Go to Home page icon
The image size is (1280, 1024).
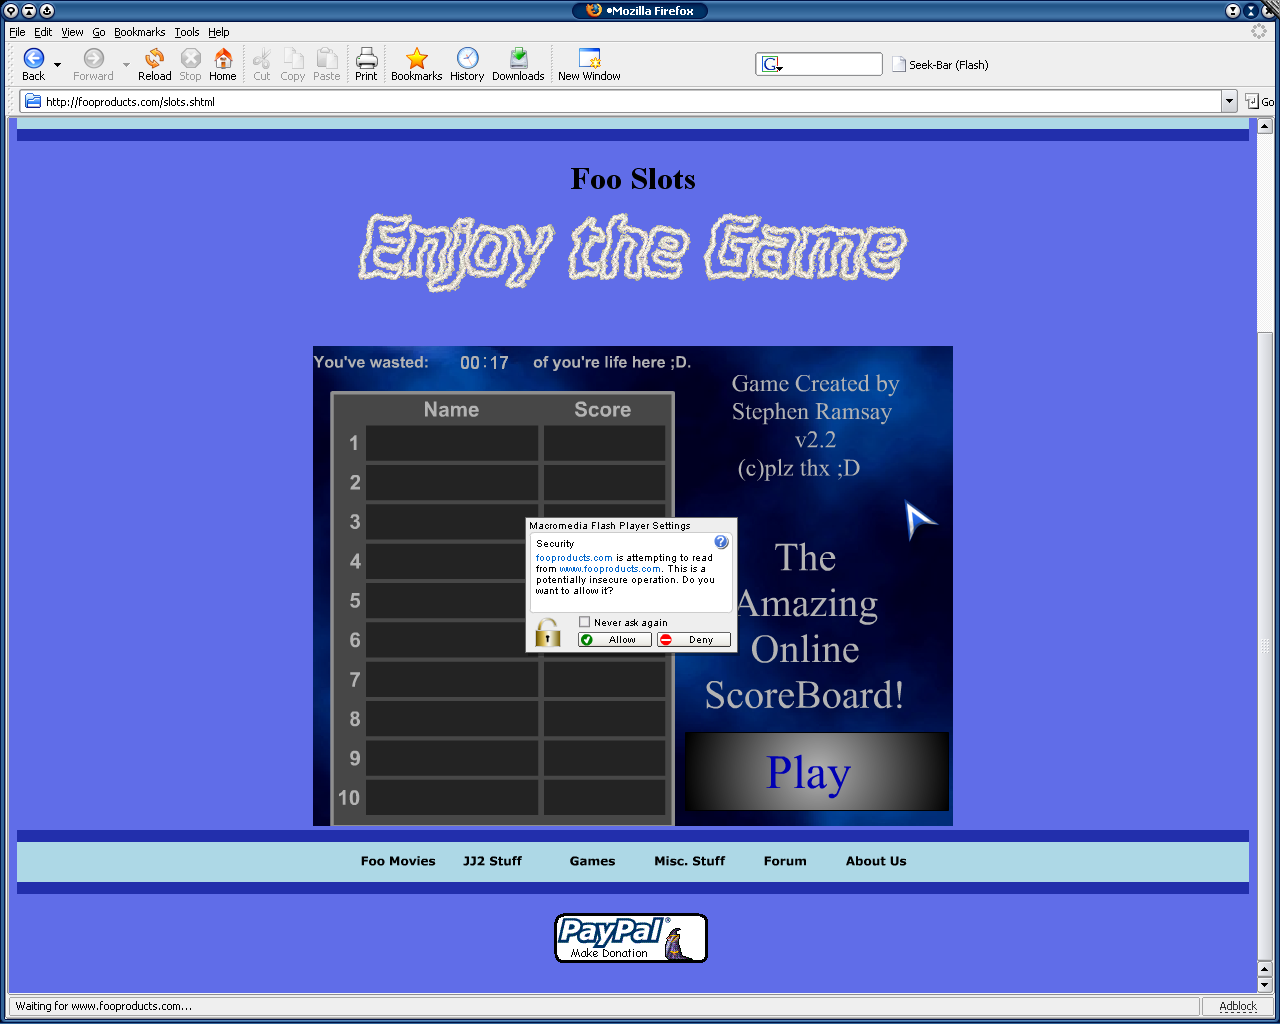coord(223,59)
